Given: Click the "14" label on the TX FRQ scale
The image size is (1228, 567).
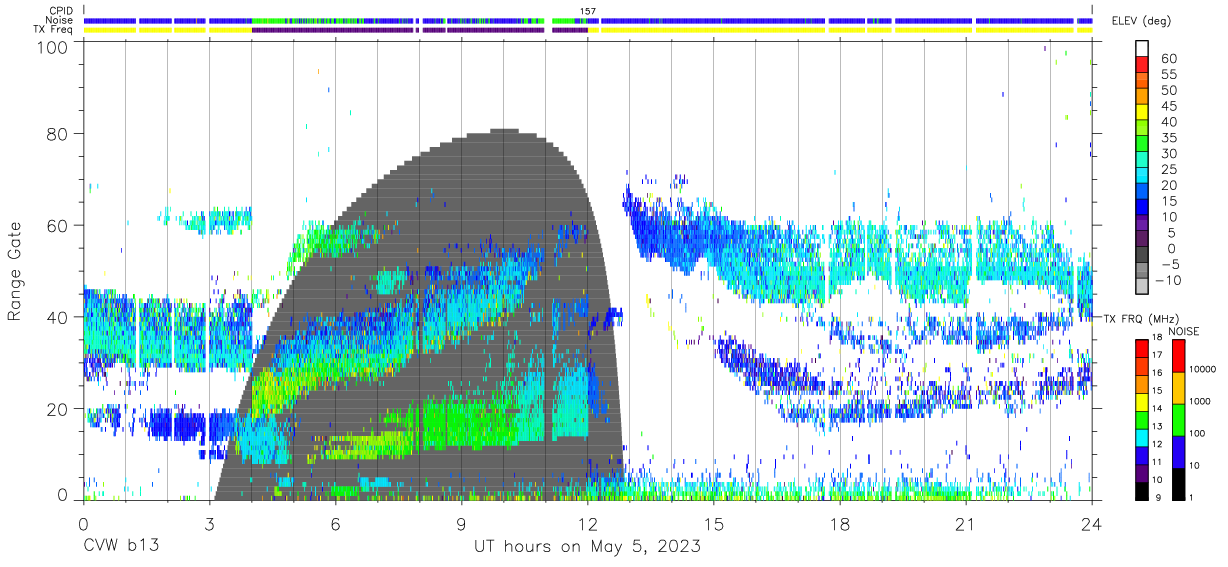Looking at the screenshot, I should (x=1158, y=408).
